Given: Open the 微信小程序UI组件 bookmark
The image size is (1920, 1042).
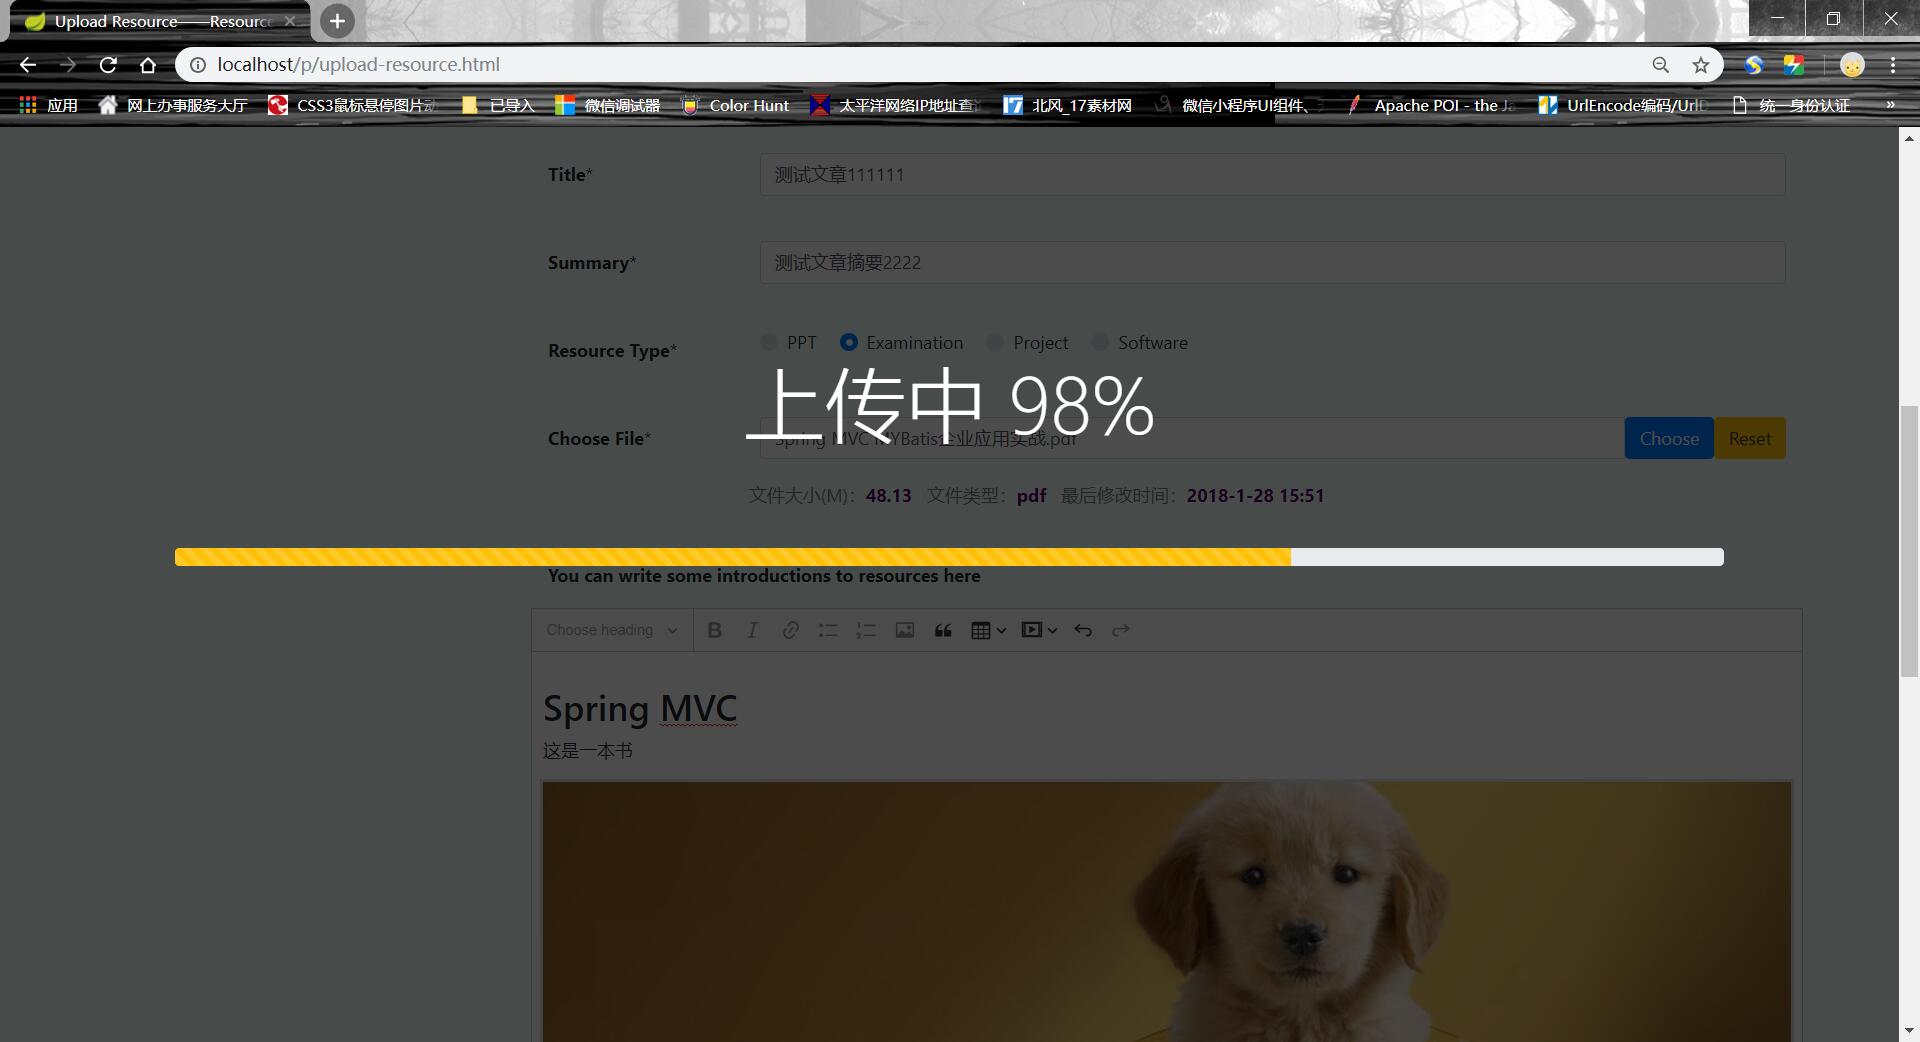Looking at the screenshot, I should [1238, 105].
